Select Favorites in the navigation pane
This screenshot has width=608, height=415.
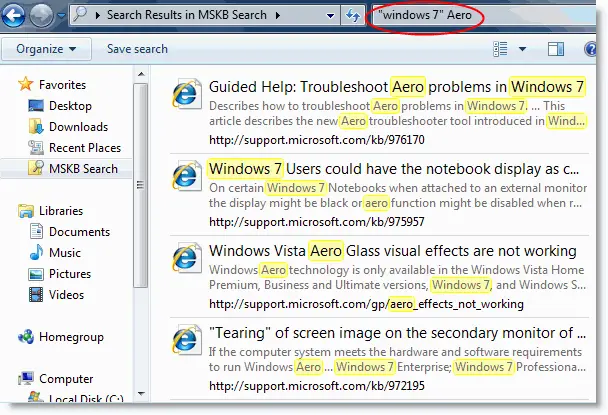62,85
